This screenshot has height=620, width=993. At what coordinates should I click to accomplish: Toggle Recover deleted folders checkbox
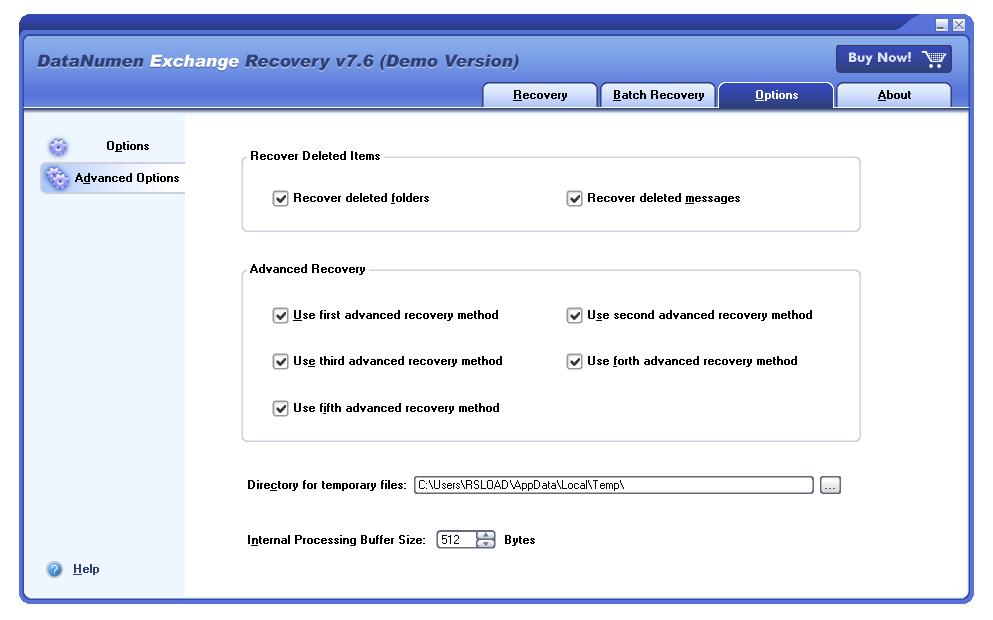[x=281, y=199]
